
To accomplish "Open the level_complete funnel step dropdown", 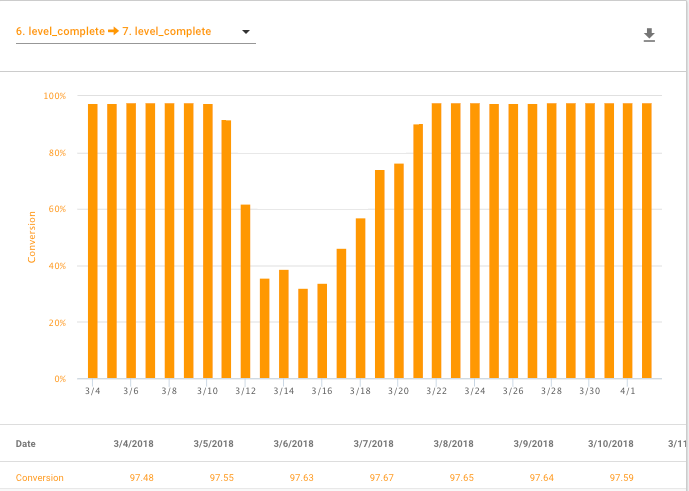I will (113, 32).
